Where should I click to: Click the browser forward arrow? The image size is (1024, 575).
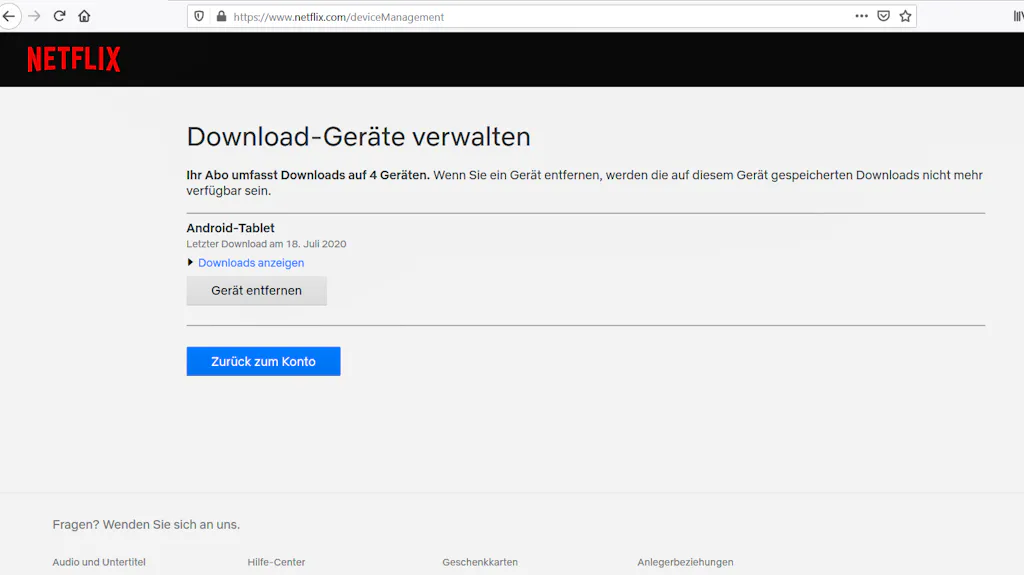pyautogui.click(x=35, y=16)
